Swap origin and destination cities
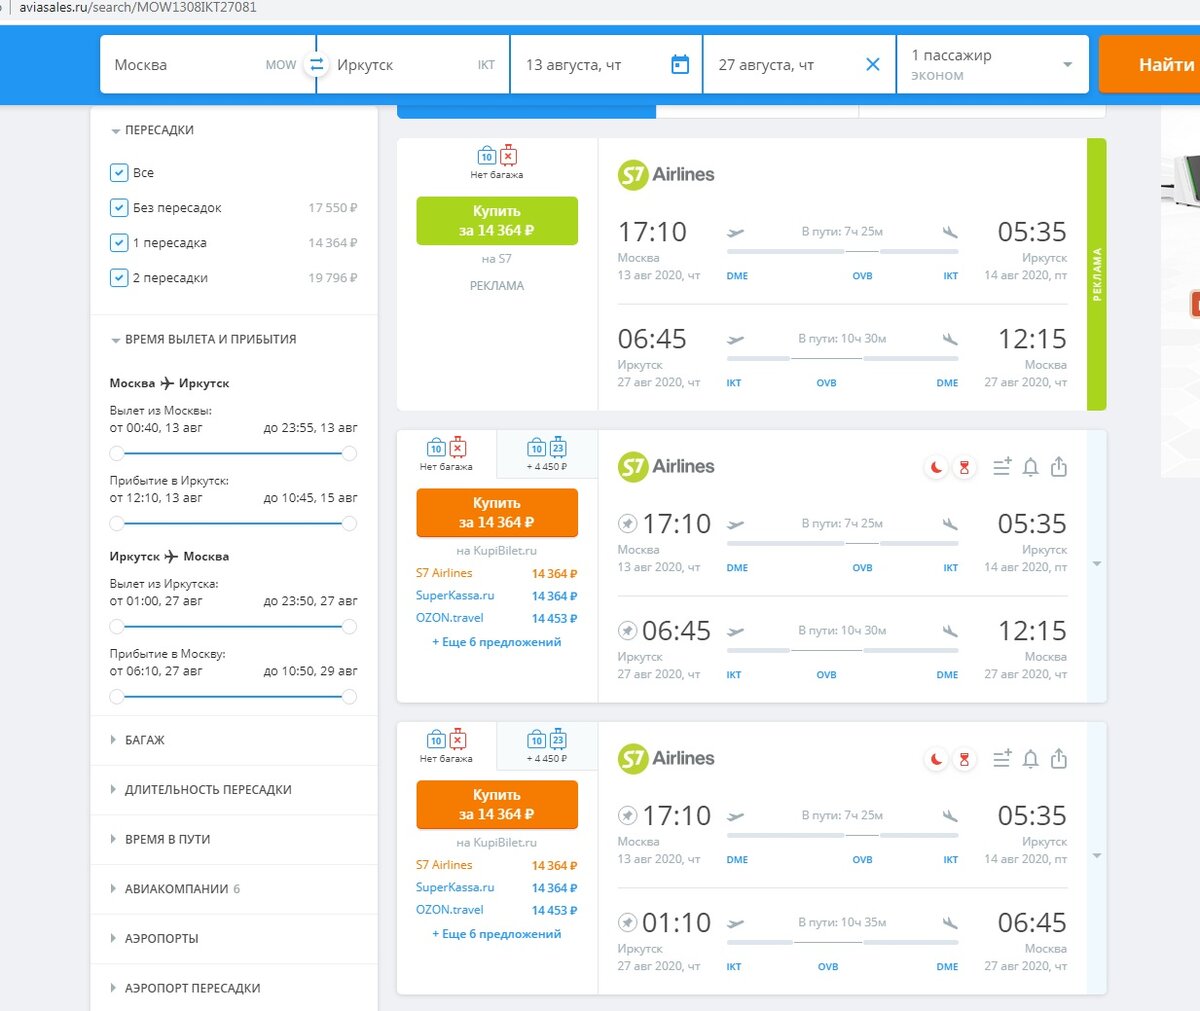Image resolution: width=1200 pixels, height=1011 pixels. click(x=316, y=65)
